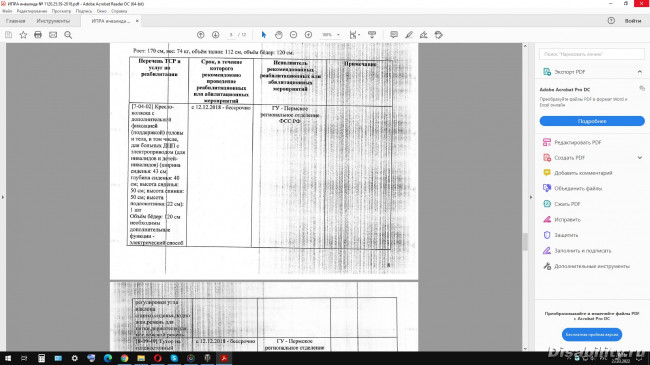
Task: Click the Подробнее button
Action: (592, 121)
